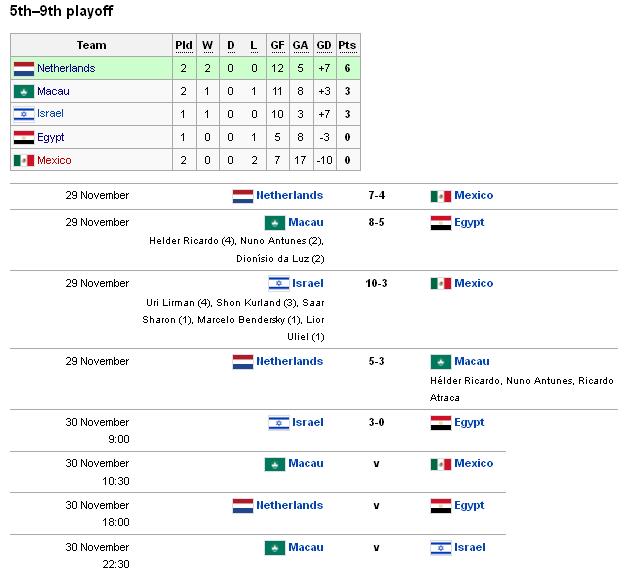
Task: Click the Israel flag in standings table
Action: click(x=24, y=114)
